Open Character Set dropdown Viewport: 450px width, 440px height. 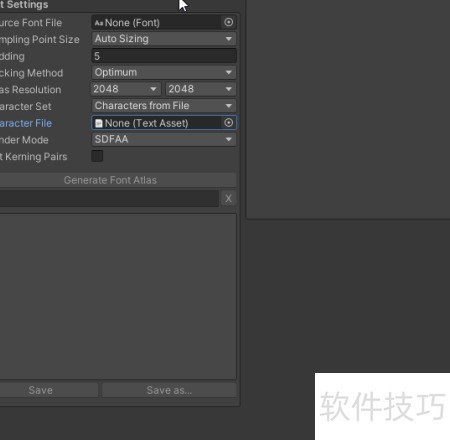click(x=164, y=106)
